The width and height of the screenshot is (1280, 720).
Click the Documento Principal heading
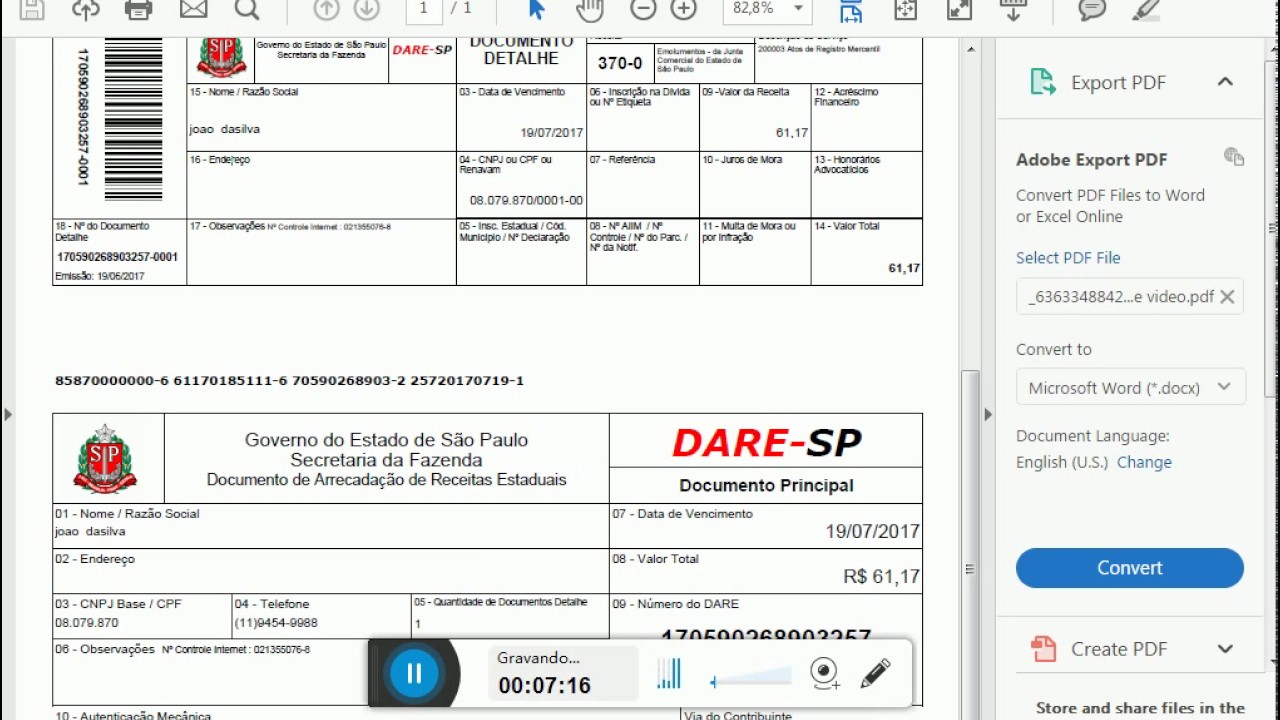pos(767,485)
